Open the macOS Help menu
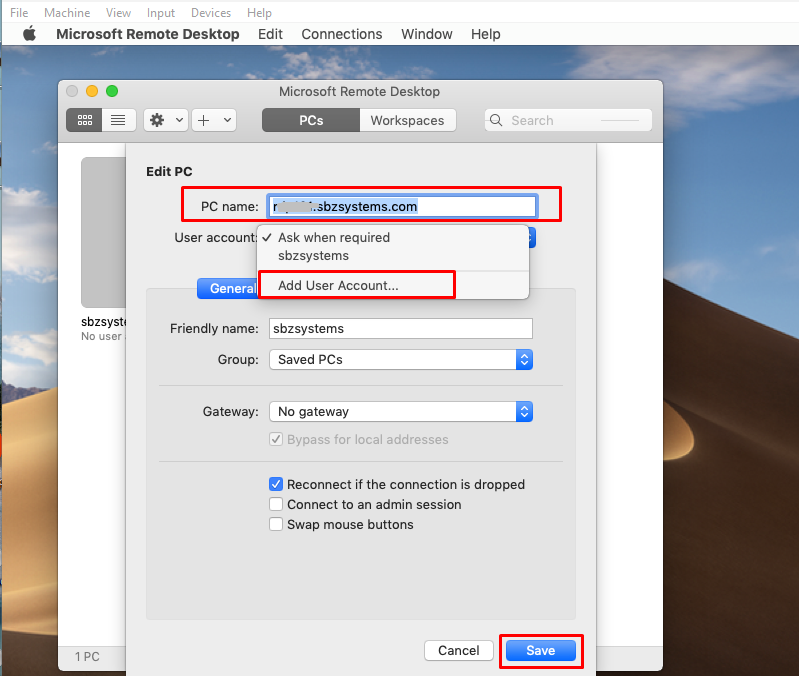This screenshot has height=676, width=799. 486,34
